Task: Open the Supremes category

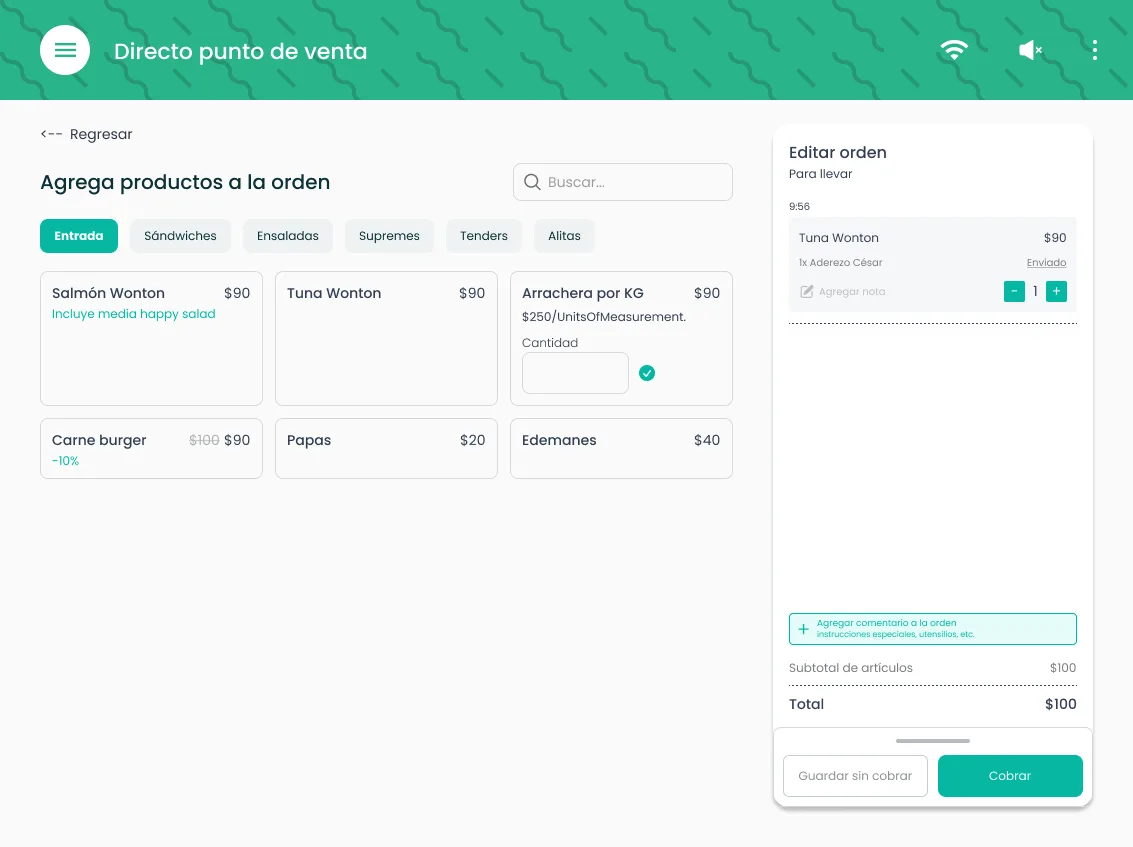Action: [389, 236]
